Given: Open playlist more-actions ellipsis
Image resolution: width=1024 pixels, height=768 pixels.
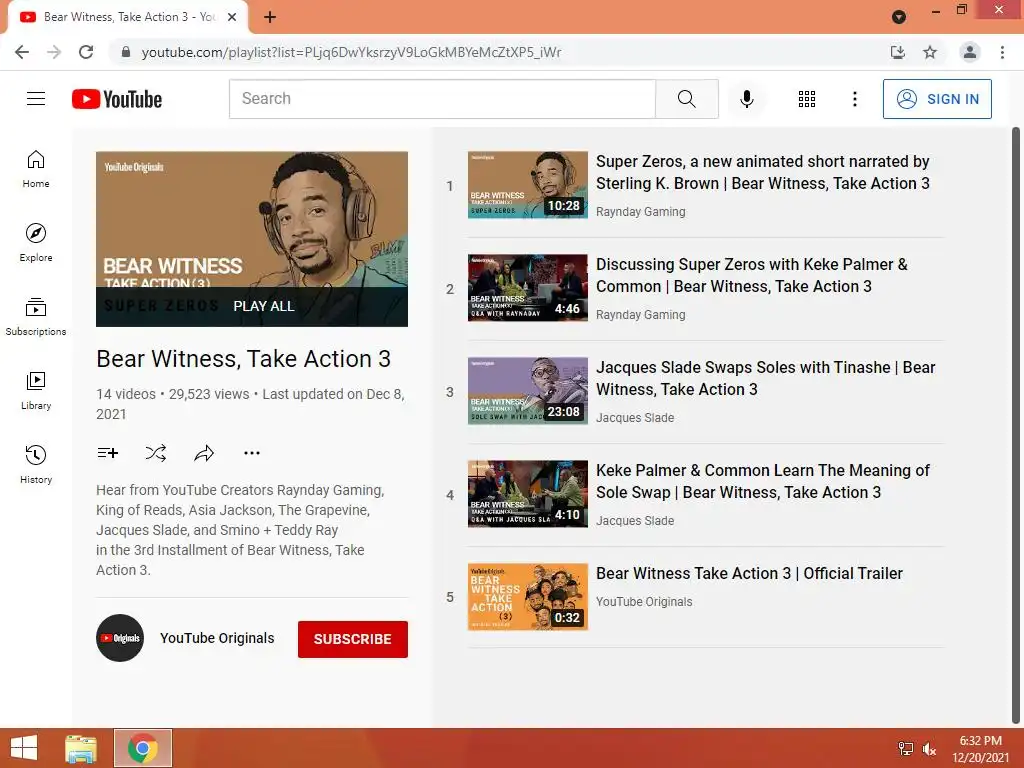Looking at the screenshot, I should [x=251, y=453].
